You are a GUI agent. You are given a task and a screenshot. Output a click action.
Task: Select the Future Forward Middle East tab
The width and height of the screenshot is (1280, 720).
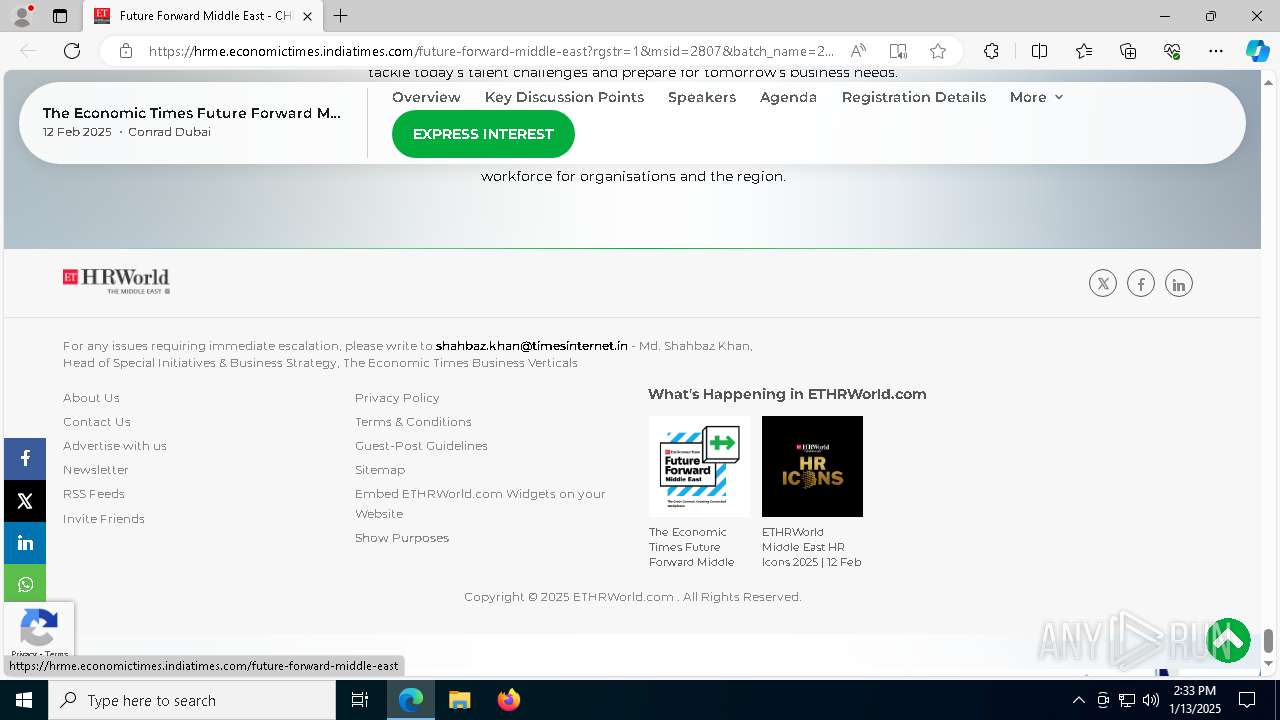coord(203,16)
